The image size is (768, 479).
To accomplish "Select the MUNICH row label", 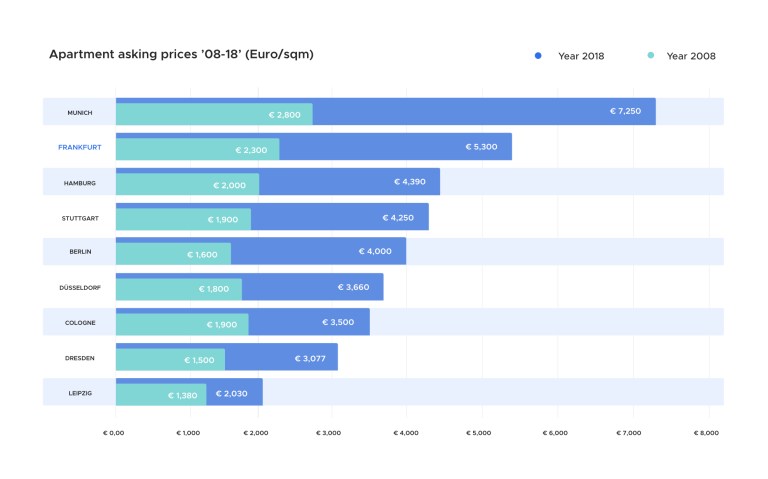I will point(80,113).
